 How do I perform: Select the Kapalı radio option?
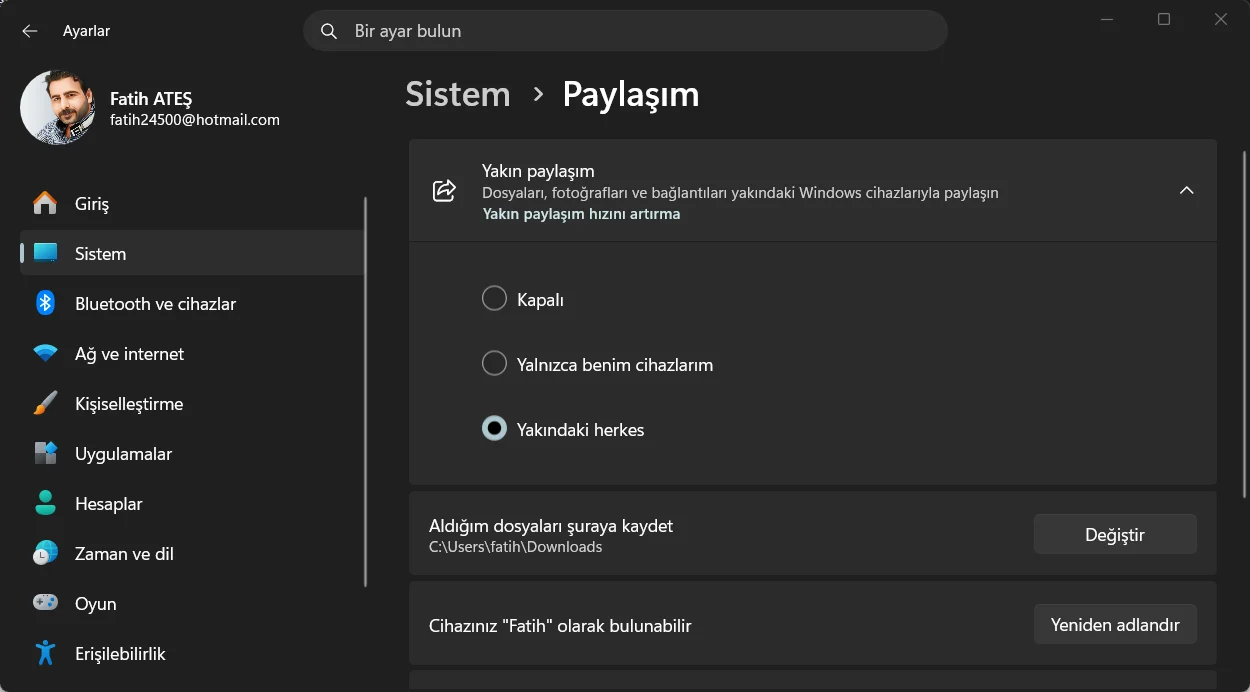495,299
